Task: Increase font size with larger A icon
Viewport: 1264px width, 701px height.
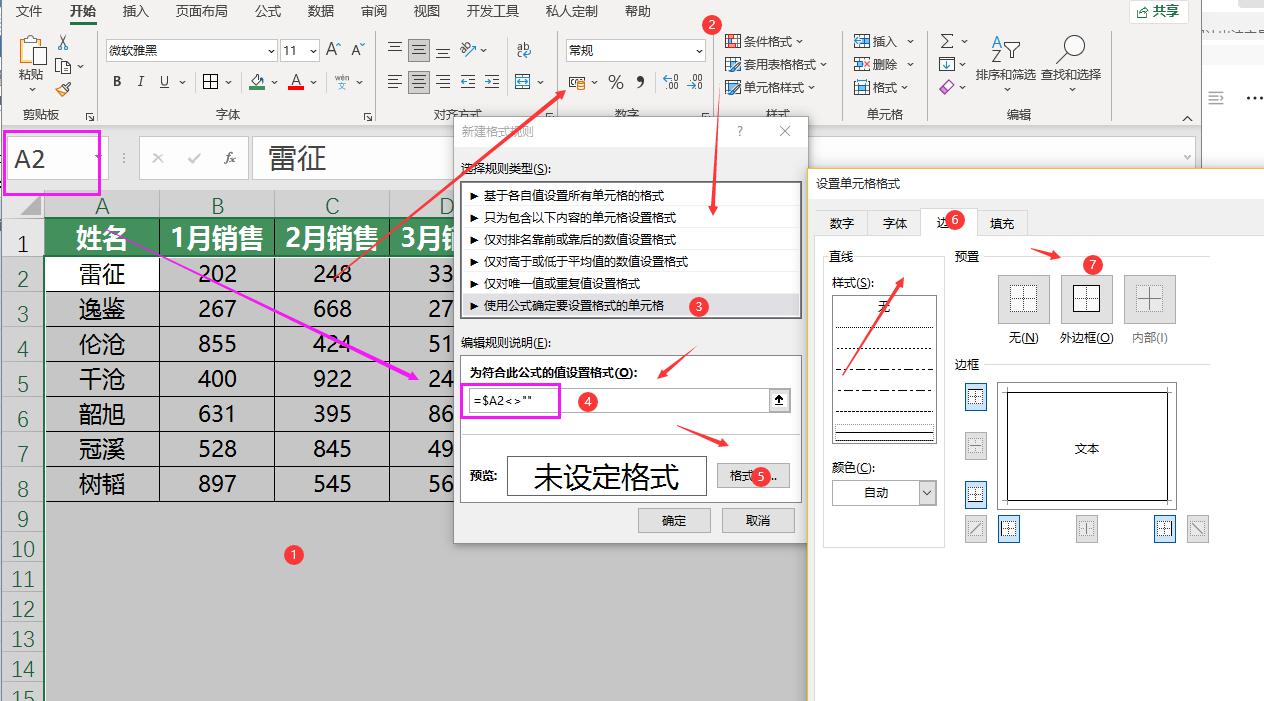Action: (x=334, y=49)
